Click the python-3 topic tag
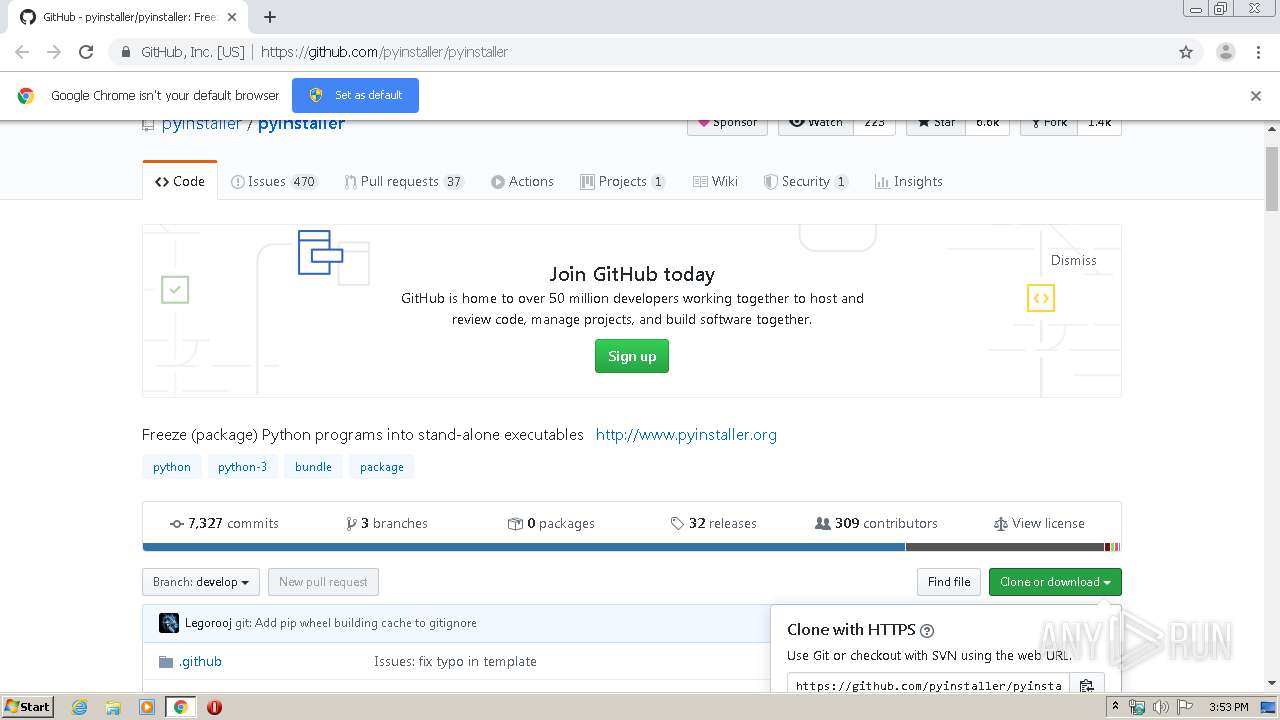 [x=242, y=467]
